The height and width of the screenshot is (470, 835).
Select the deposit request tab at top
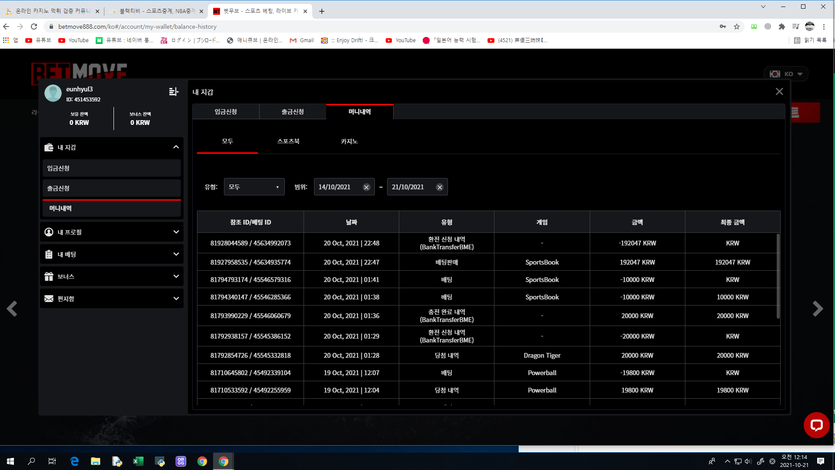coord(226,112)
